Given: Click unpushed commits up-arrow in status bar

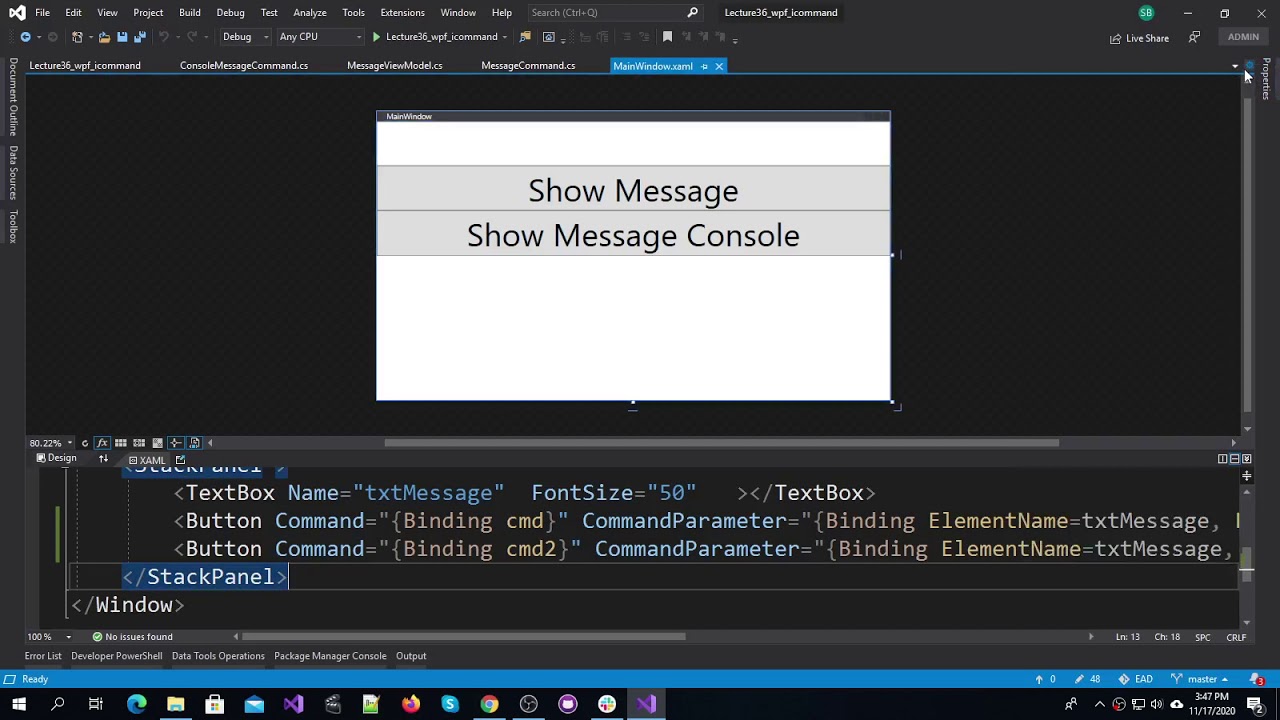Looking at the screenshot, I should pos(1044,680).
